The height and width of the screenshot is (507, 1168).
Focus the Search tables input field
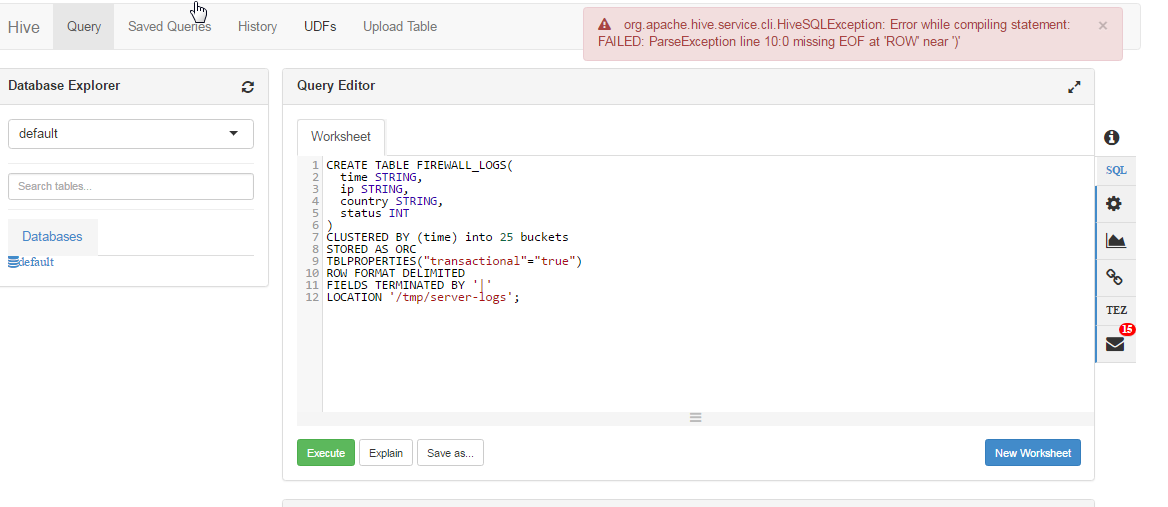click(131, 186)
